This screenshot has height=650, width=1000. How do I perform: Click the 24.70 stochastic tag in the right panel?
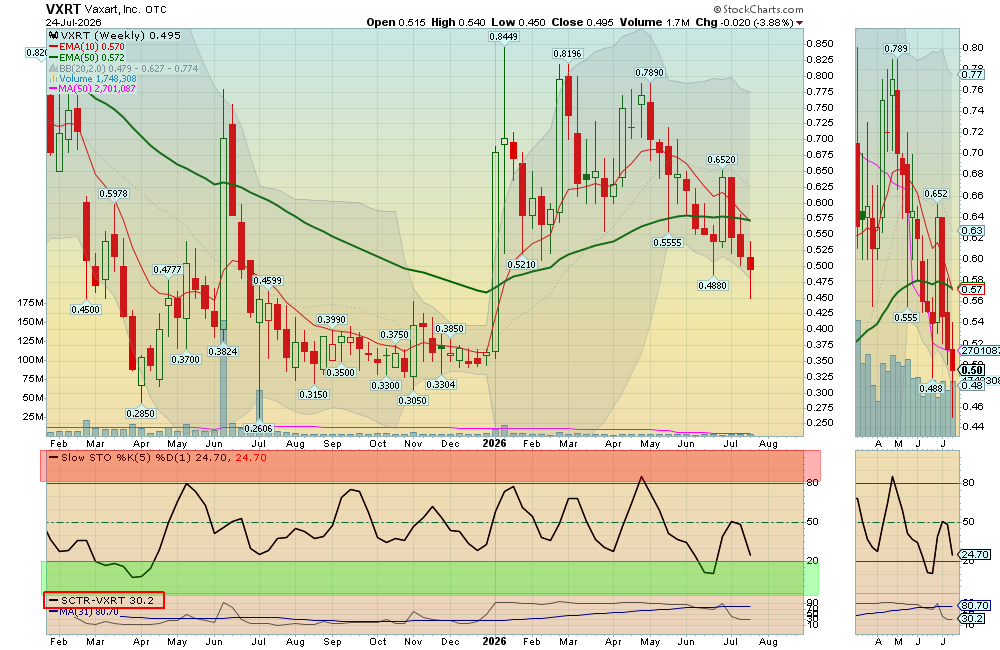pyautogui.click(x=974, y=555)
